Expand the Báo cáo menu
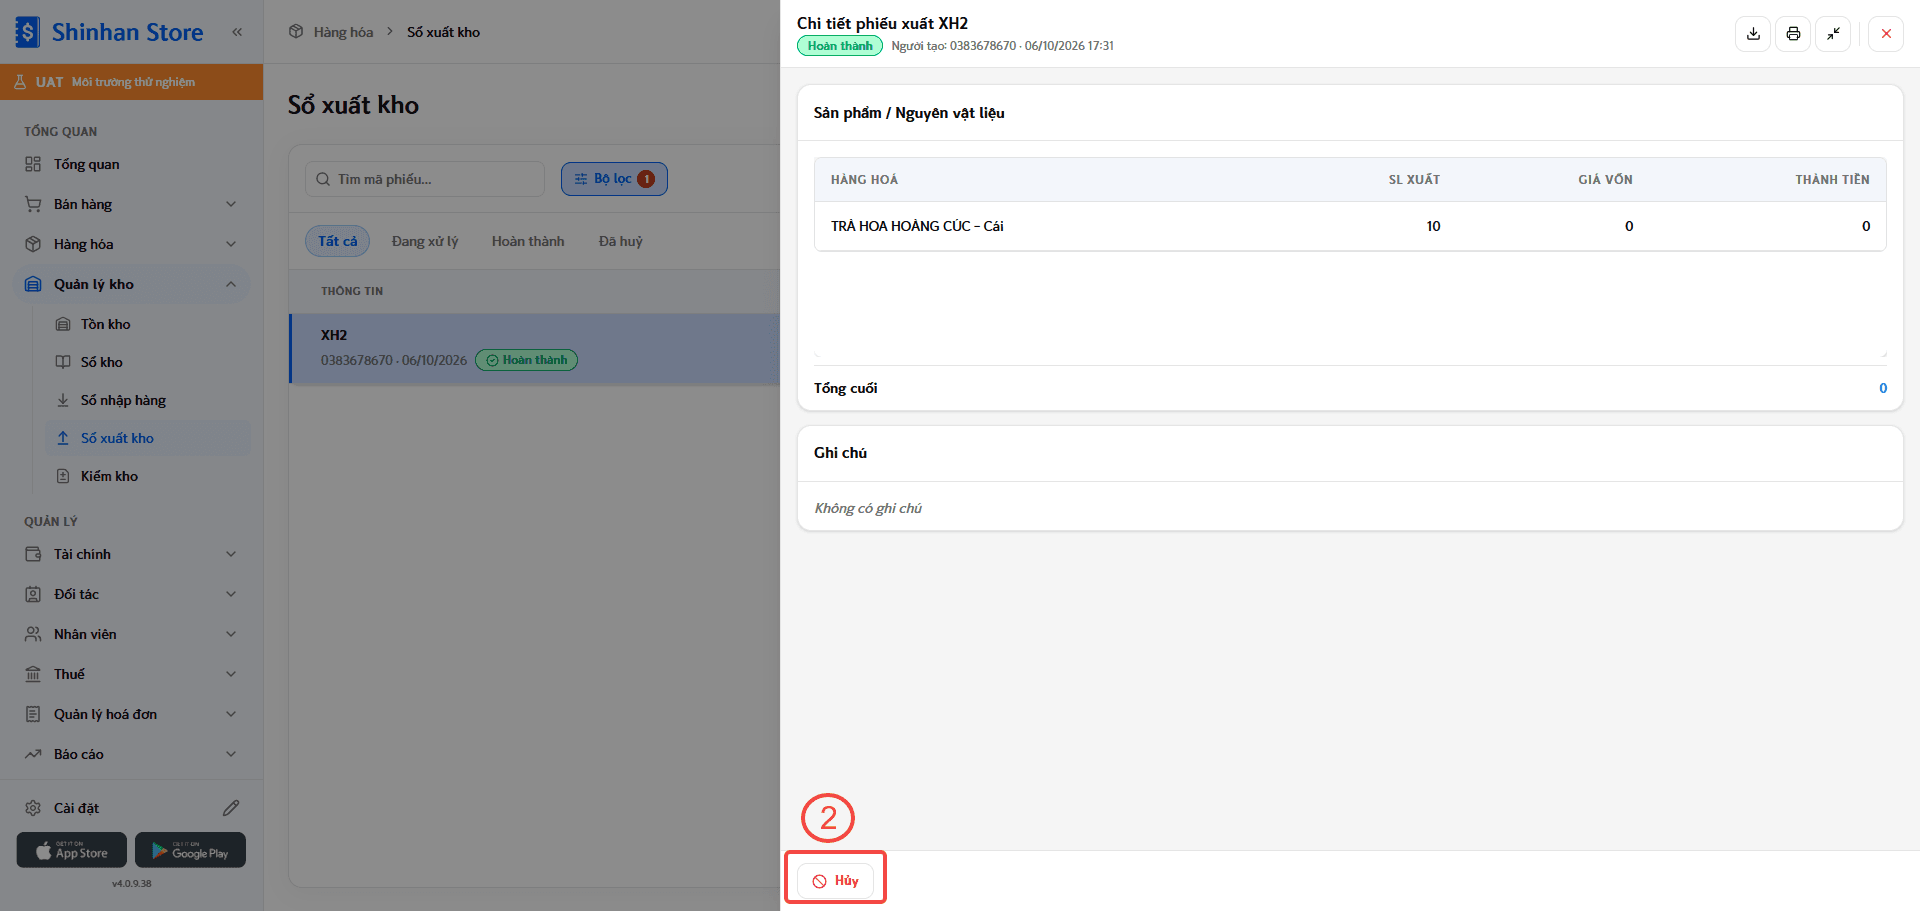1920x911 pixels. tap(132, 754)
